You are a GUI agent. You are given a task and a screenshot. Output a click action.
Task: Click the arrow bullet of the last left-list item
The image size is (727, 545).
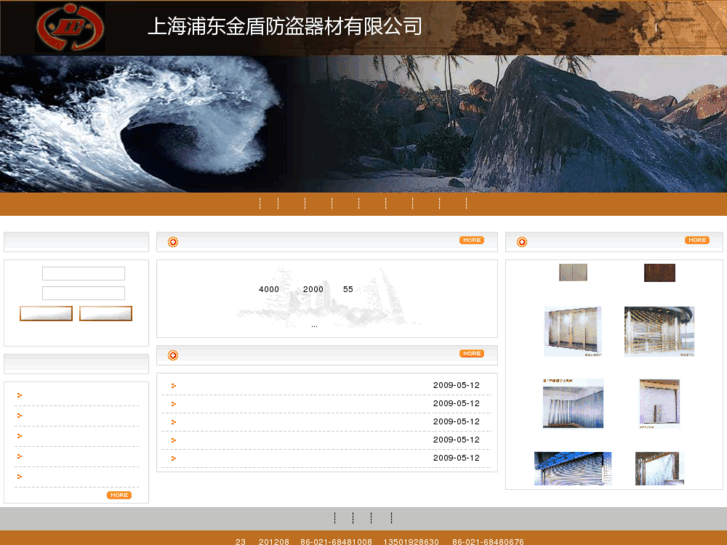pyautogui.click(x=19, y=476)
